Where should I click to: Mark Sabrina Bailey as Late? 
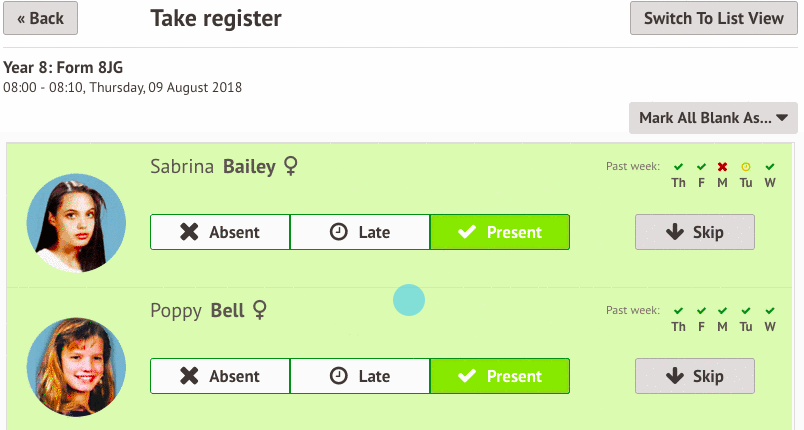tap(360, 232)
